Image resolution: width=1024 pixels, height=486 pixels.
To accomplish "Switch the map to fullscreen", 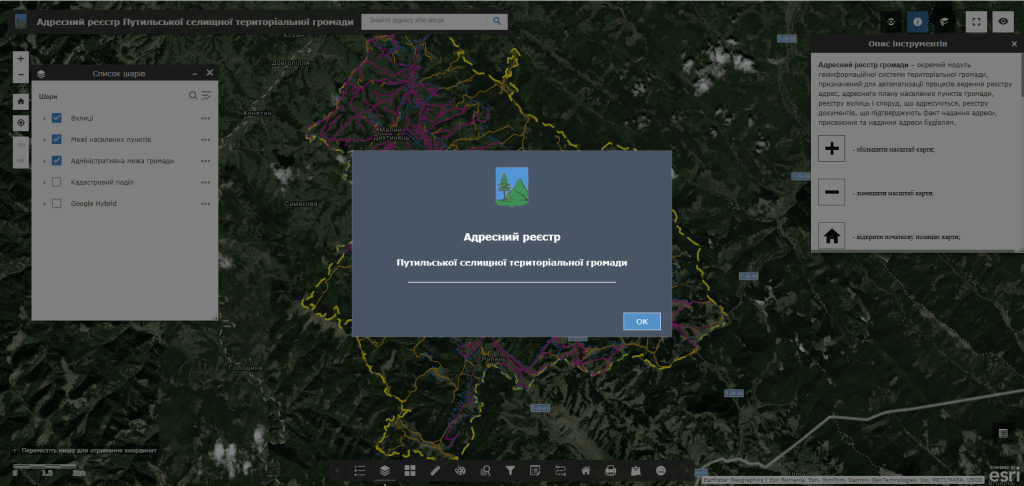I will pyautogui.click(x=976, y=22).
